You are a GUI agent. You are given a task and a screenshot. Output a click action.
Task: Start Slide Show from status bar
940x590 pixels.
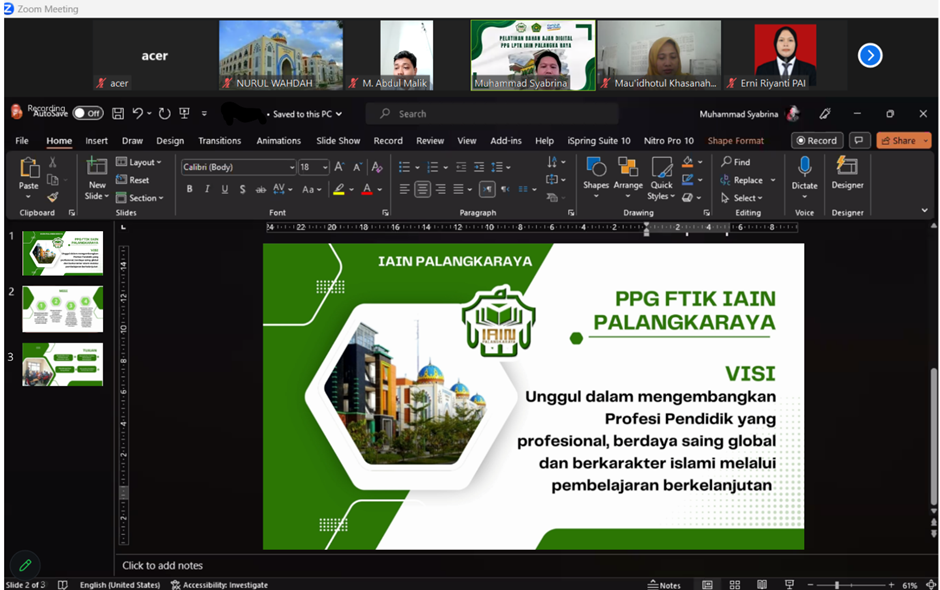(790, 585)
